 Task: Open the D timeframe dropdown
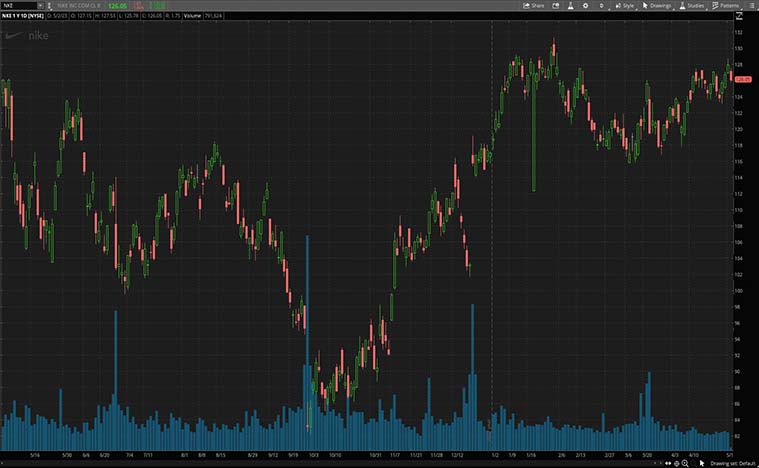602,5
